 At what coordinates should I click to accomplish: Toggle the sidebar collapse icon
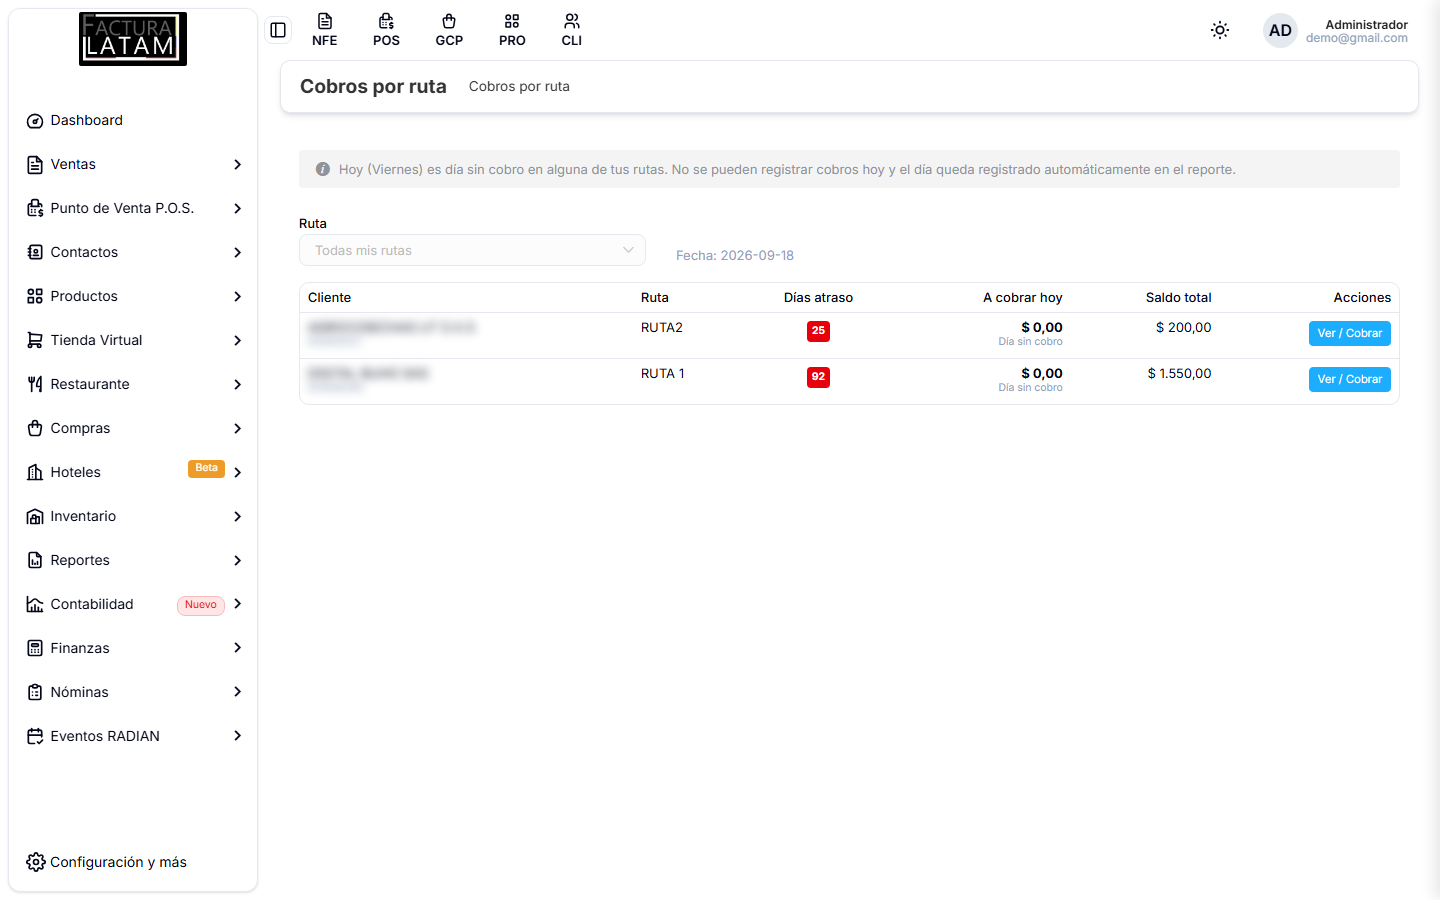278,30
